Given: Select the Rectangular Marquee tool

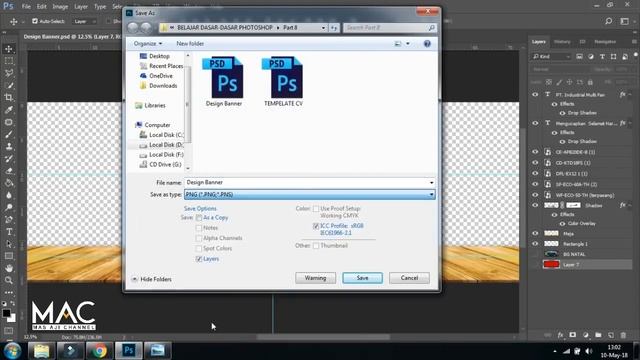Looking at the screenshot, I should 9,61.
